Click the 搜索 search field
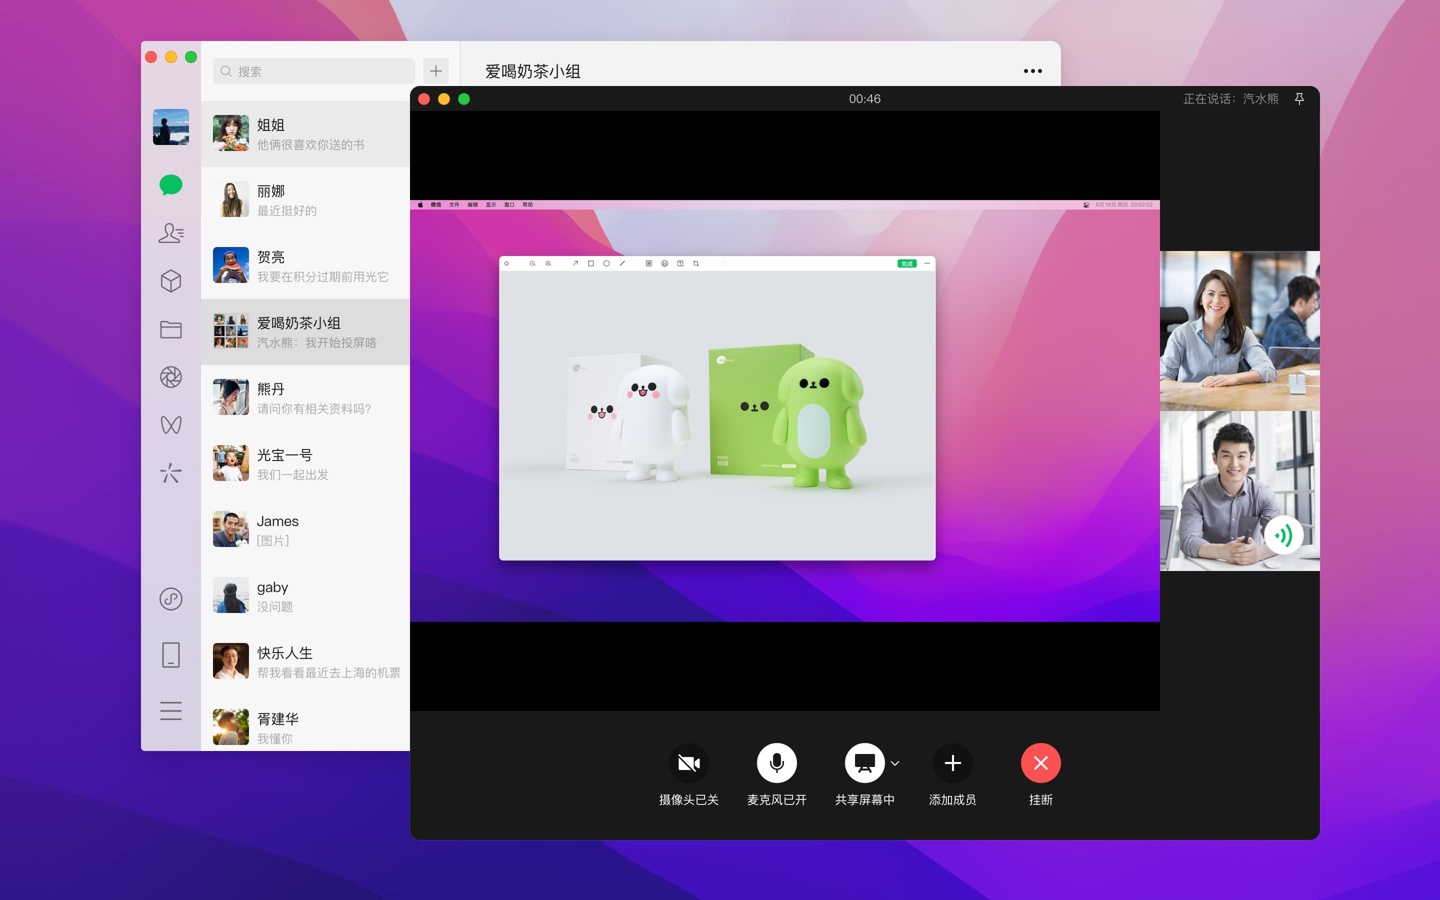Screen dimensions: 1440x900 pos(313,71)
